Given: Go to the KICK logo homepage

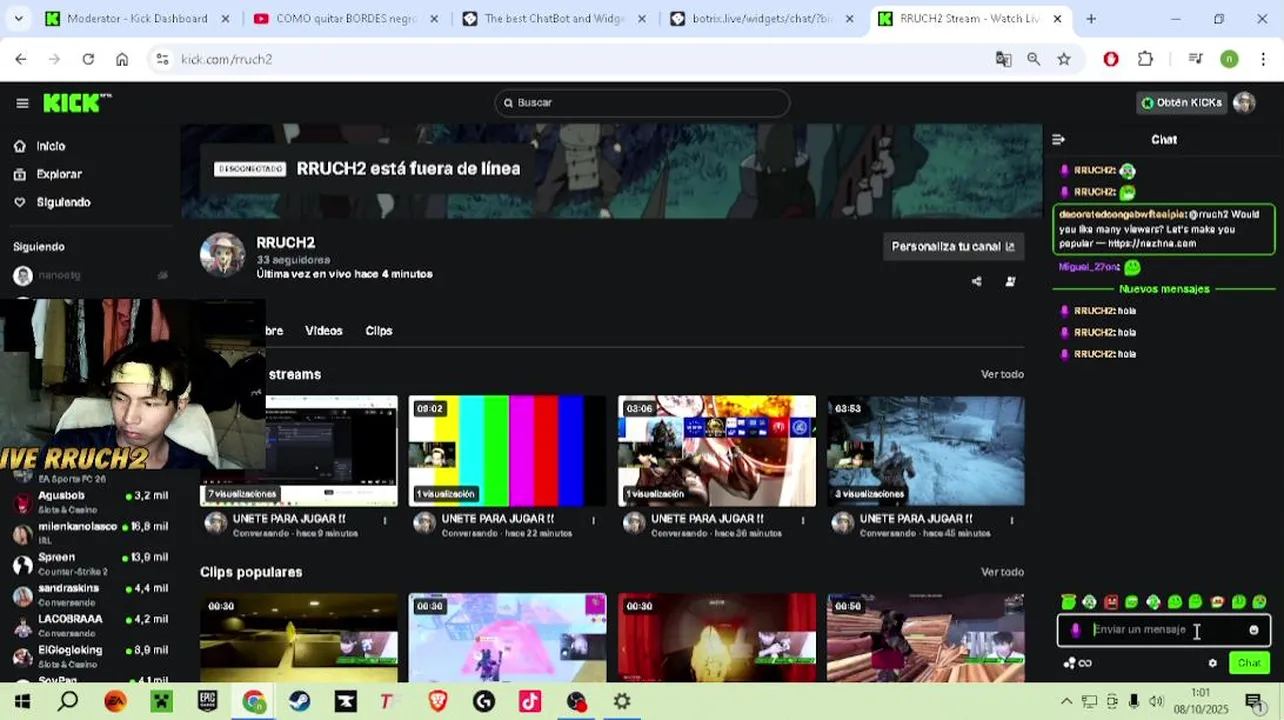Looking at the screenshot, I should (77, 103).
